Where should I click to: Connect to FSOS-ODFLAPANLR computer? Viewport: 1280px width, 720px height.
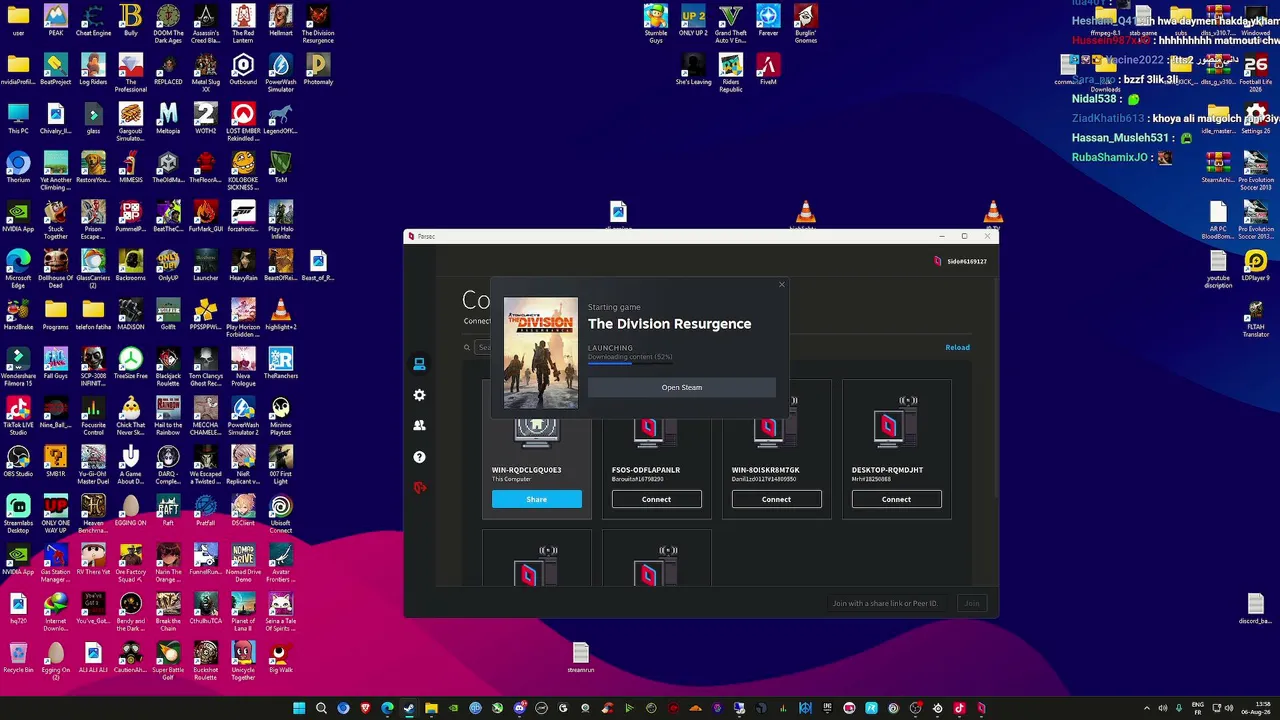[656, 499]
